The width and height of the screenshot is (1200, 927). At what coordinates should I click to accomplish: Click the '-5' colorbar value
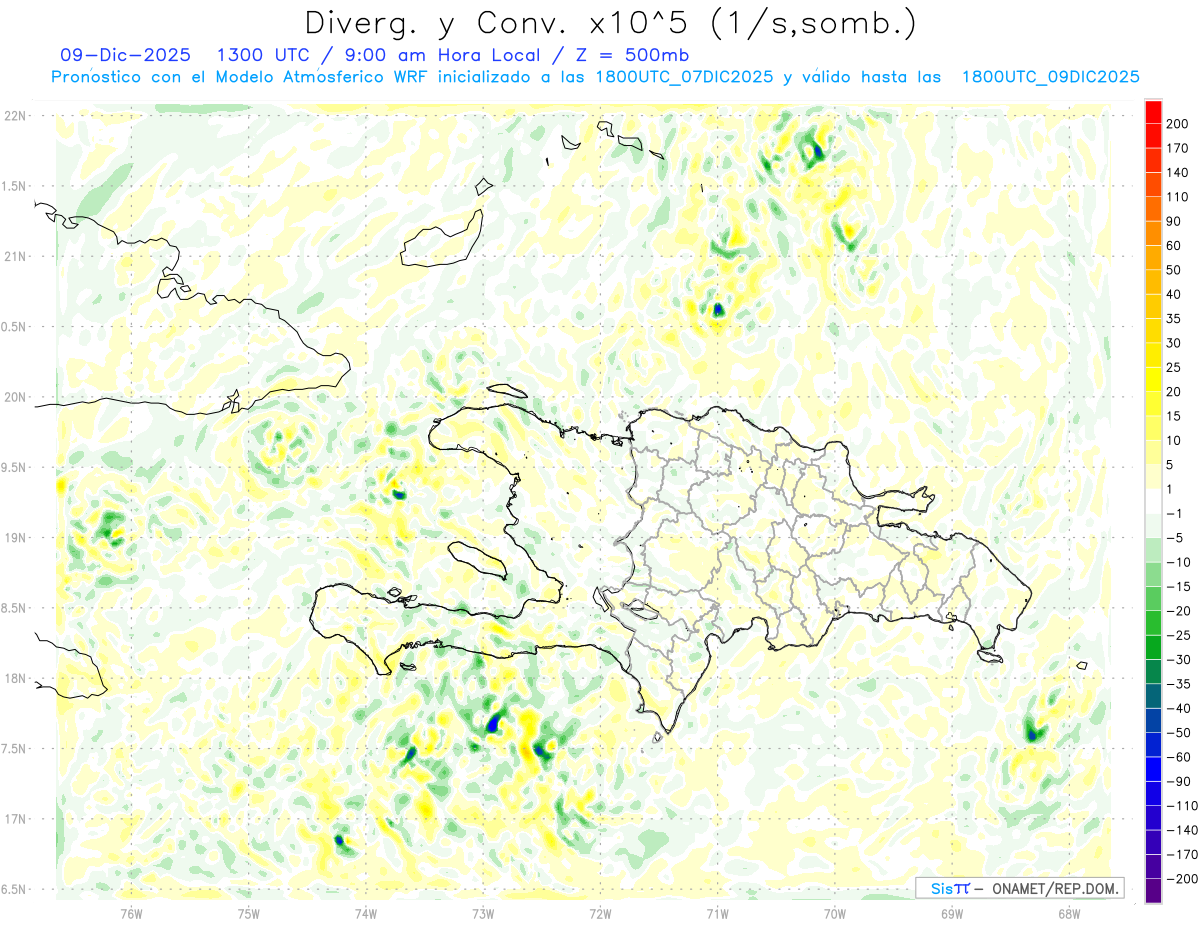point(1175,538)
